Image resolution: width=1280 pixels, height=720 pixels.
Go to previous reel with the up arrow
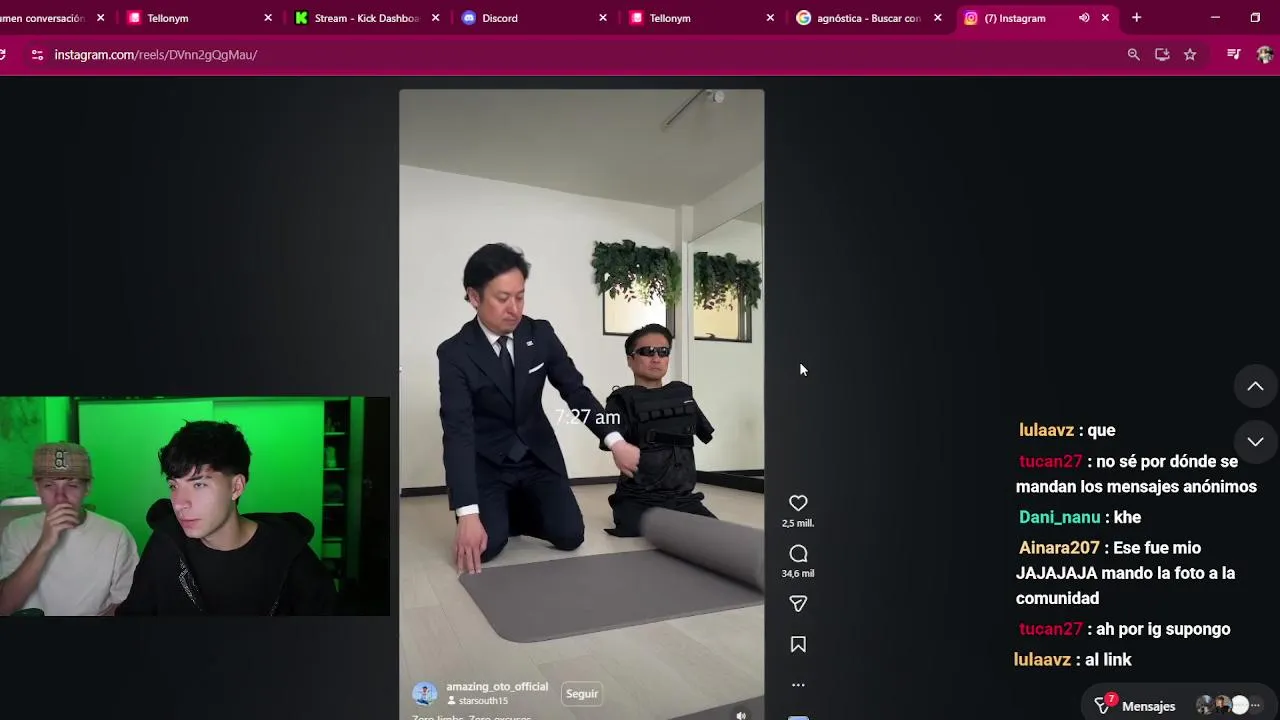[1255, 387]
